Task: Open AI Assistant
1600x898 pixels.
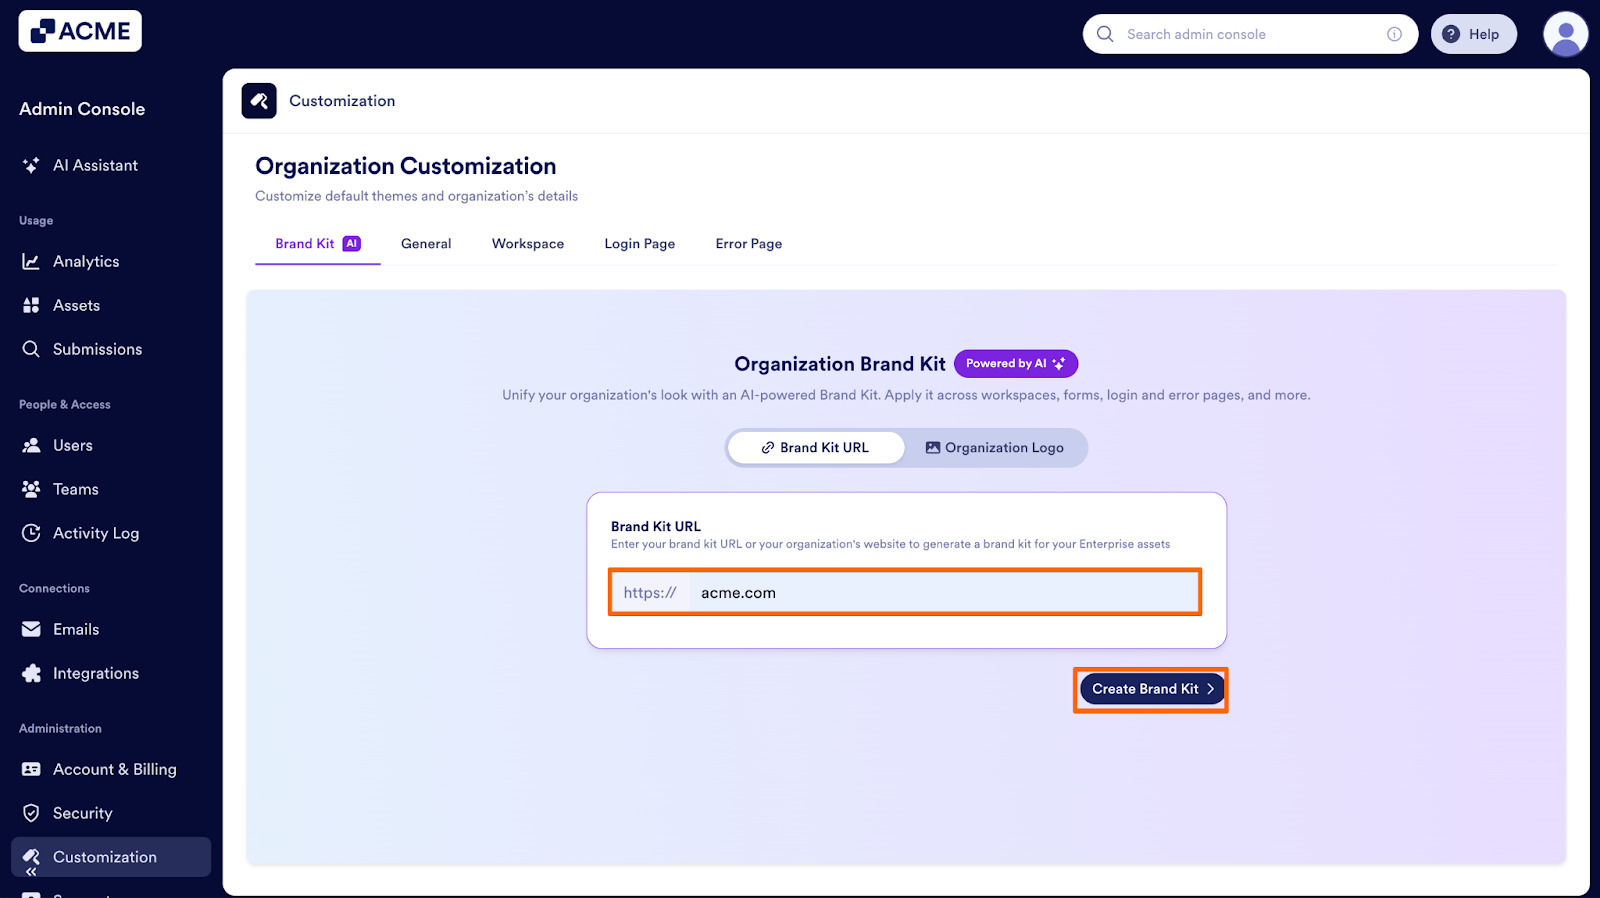Action: pos(111,165)
